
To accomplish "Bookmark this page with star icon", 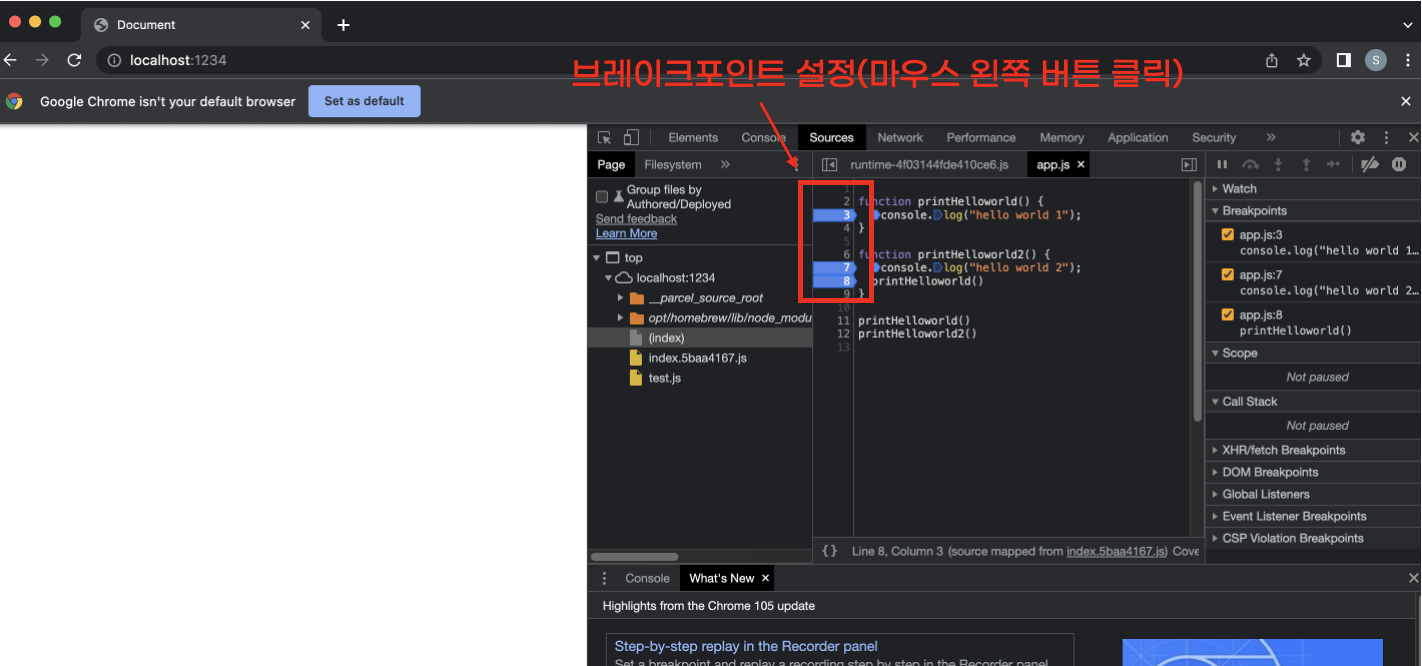I will [x=1304, y=60].
